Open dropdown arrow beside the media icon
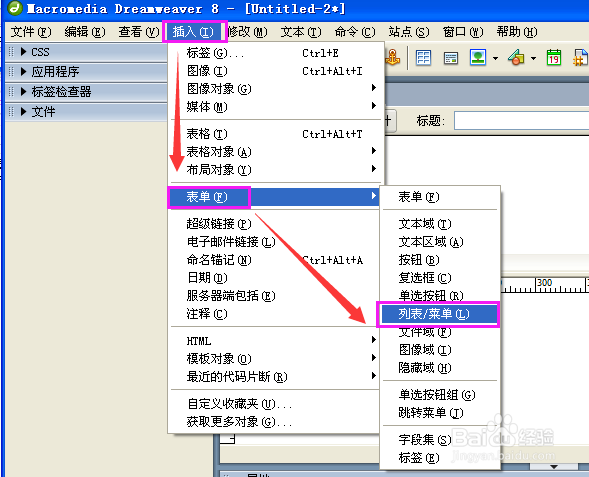The height and width of the screenshot is (477, 589). (533, 58)
